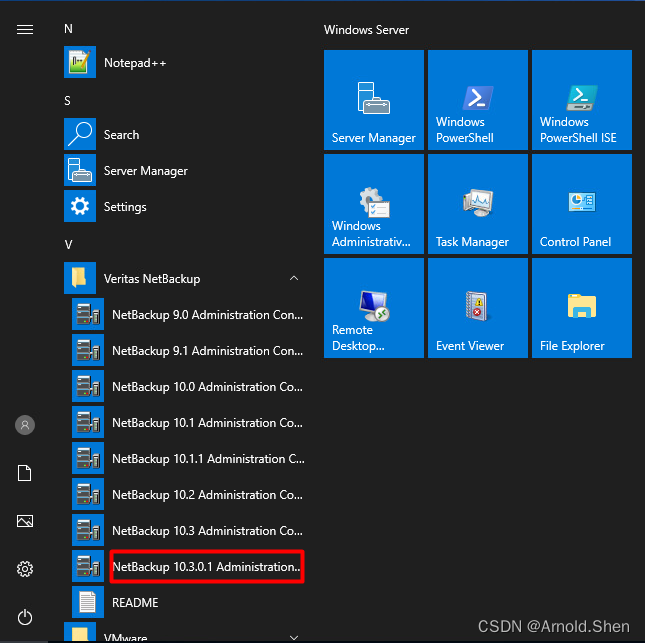Screen dimensions: 645x643
Task: Open the Remote Desktop tile
Action: pos(374,308)
